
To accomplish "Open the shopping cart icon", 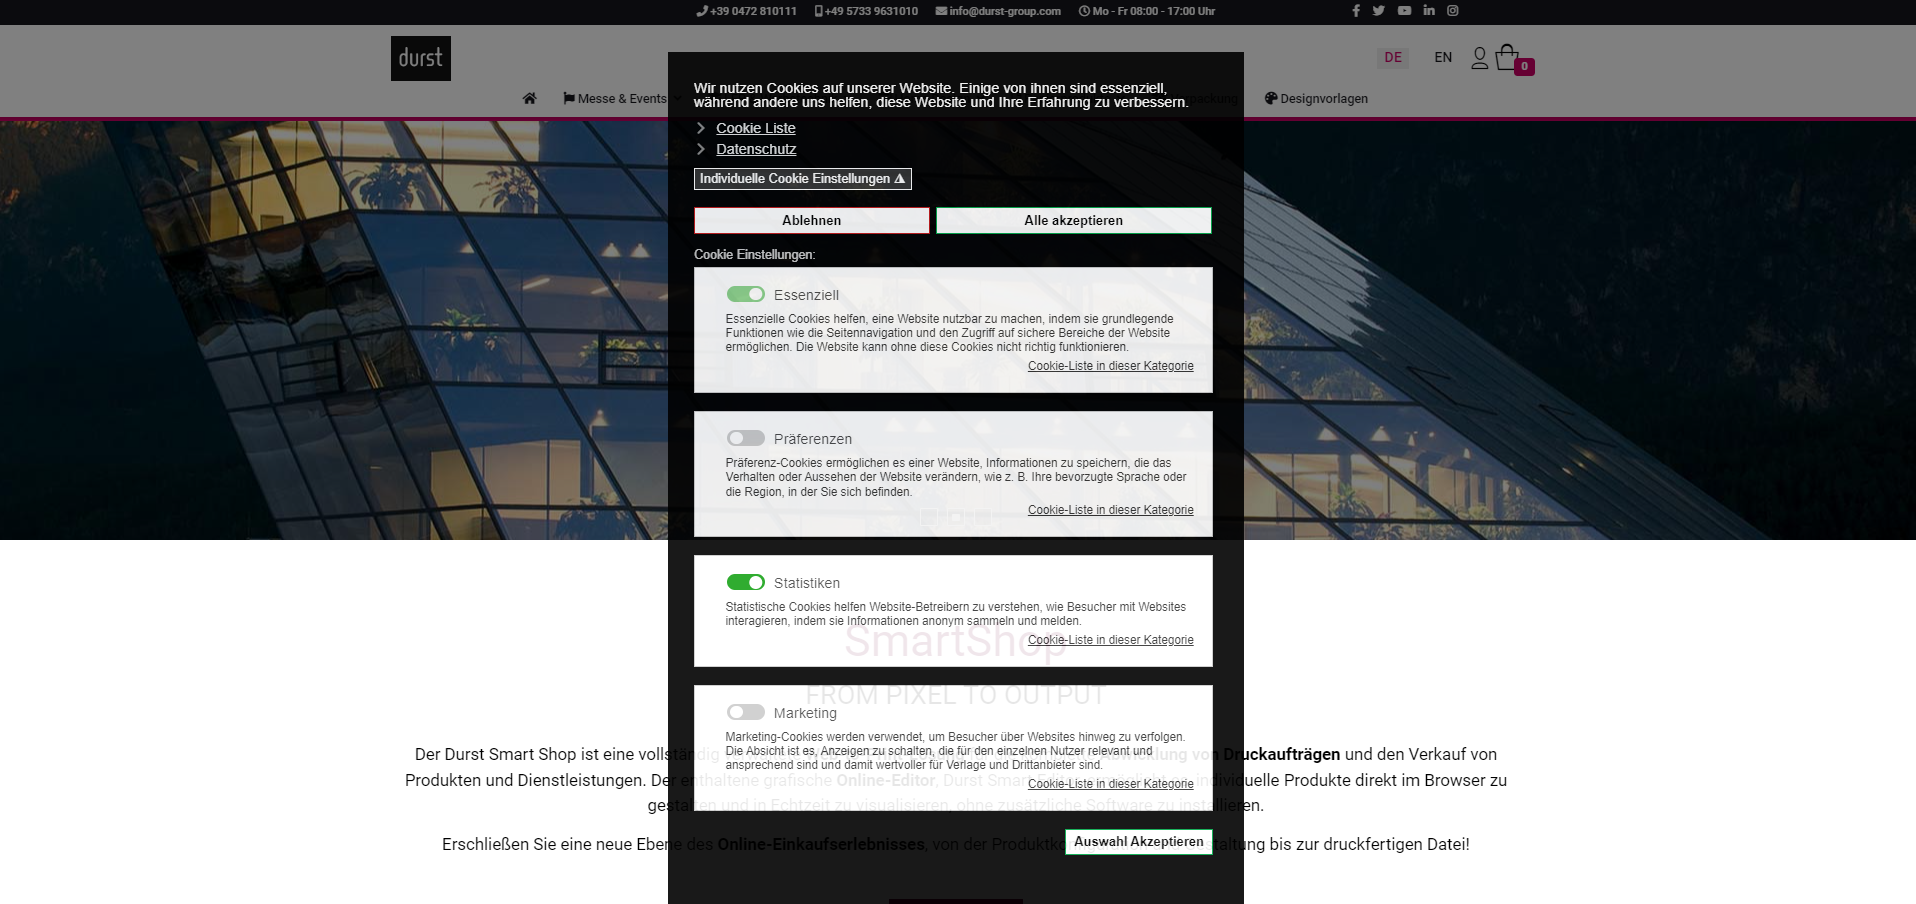I will point(1507,58).
